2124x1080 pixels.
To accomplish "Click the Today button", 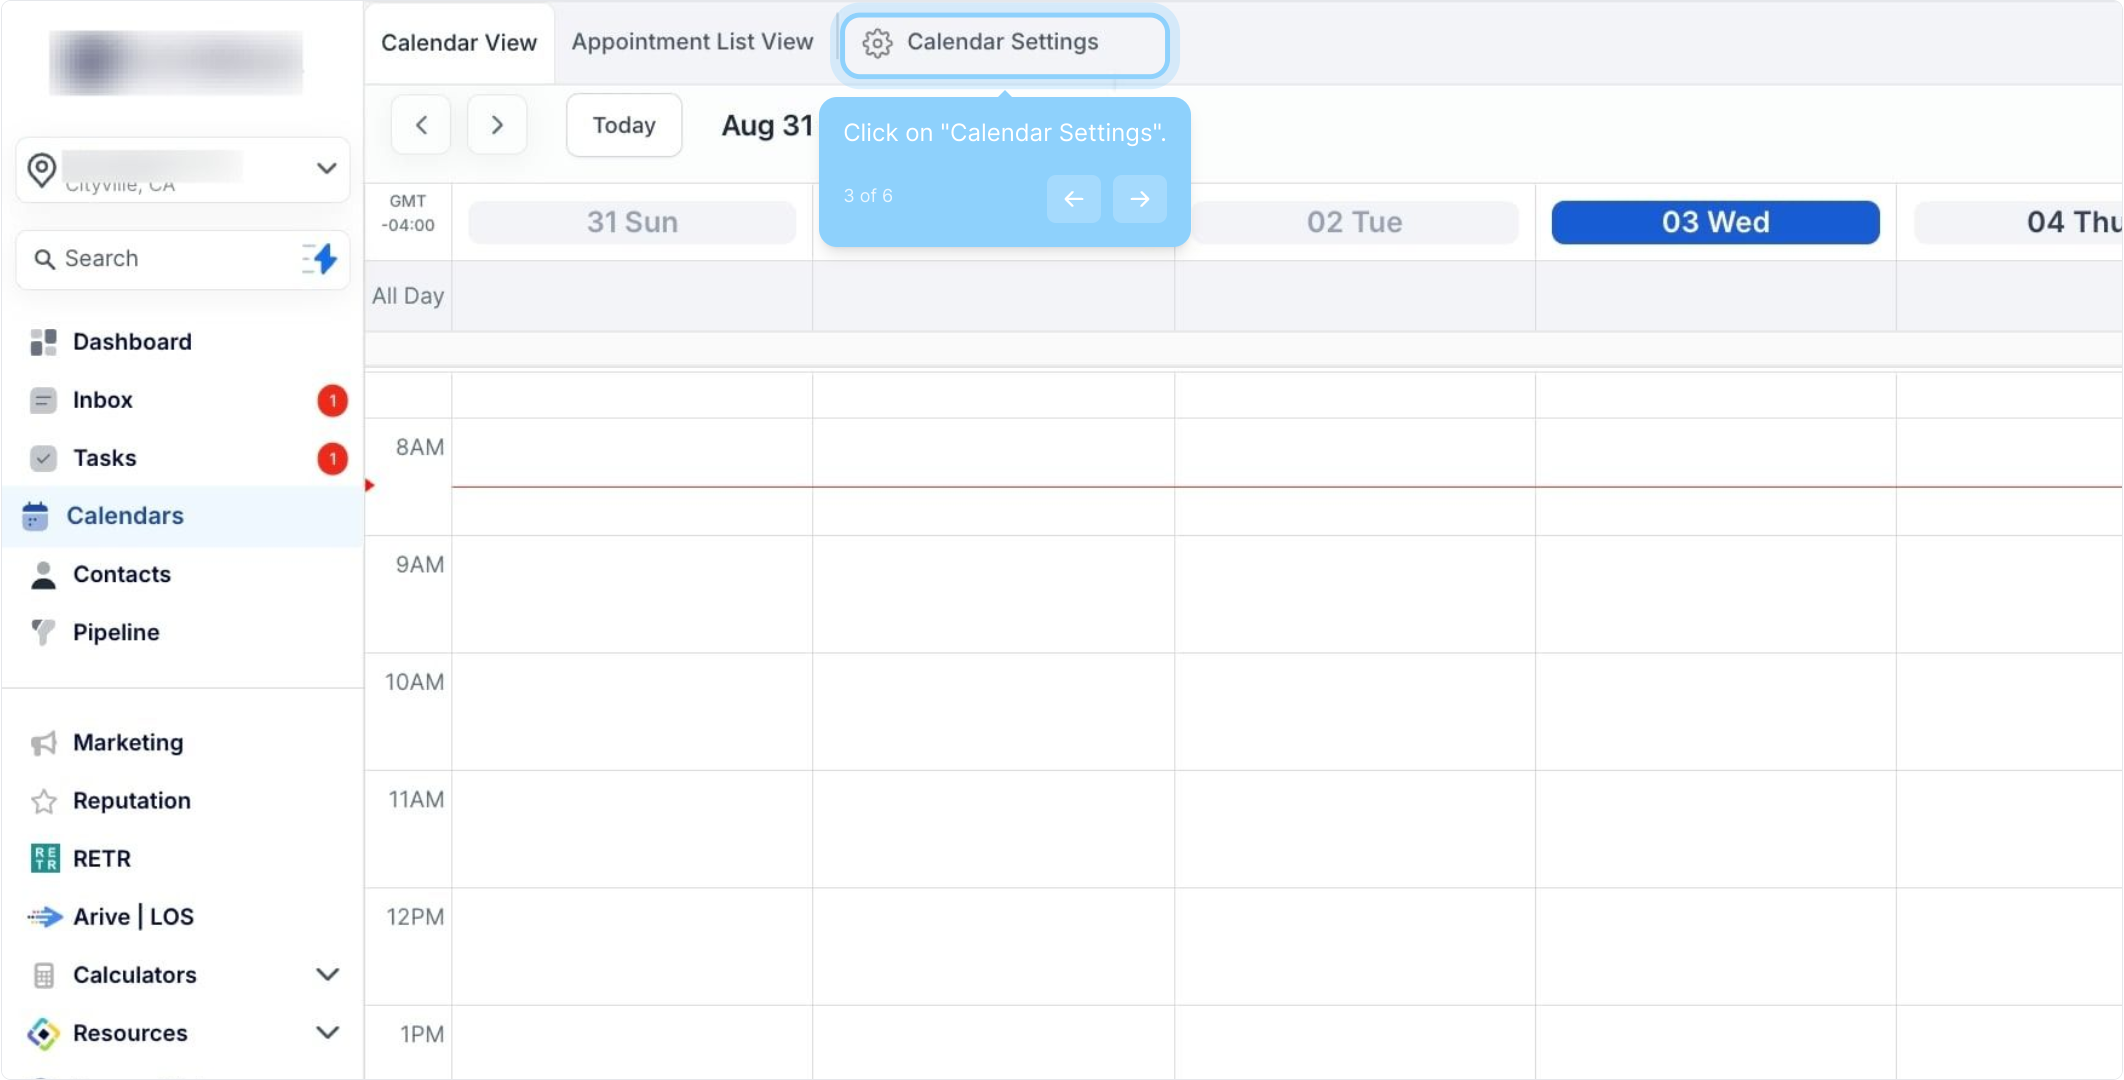I will point(624,125).
